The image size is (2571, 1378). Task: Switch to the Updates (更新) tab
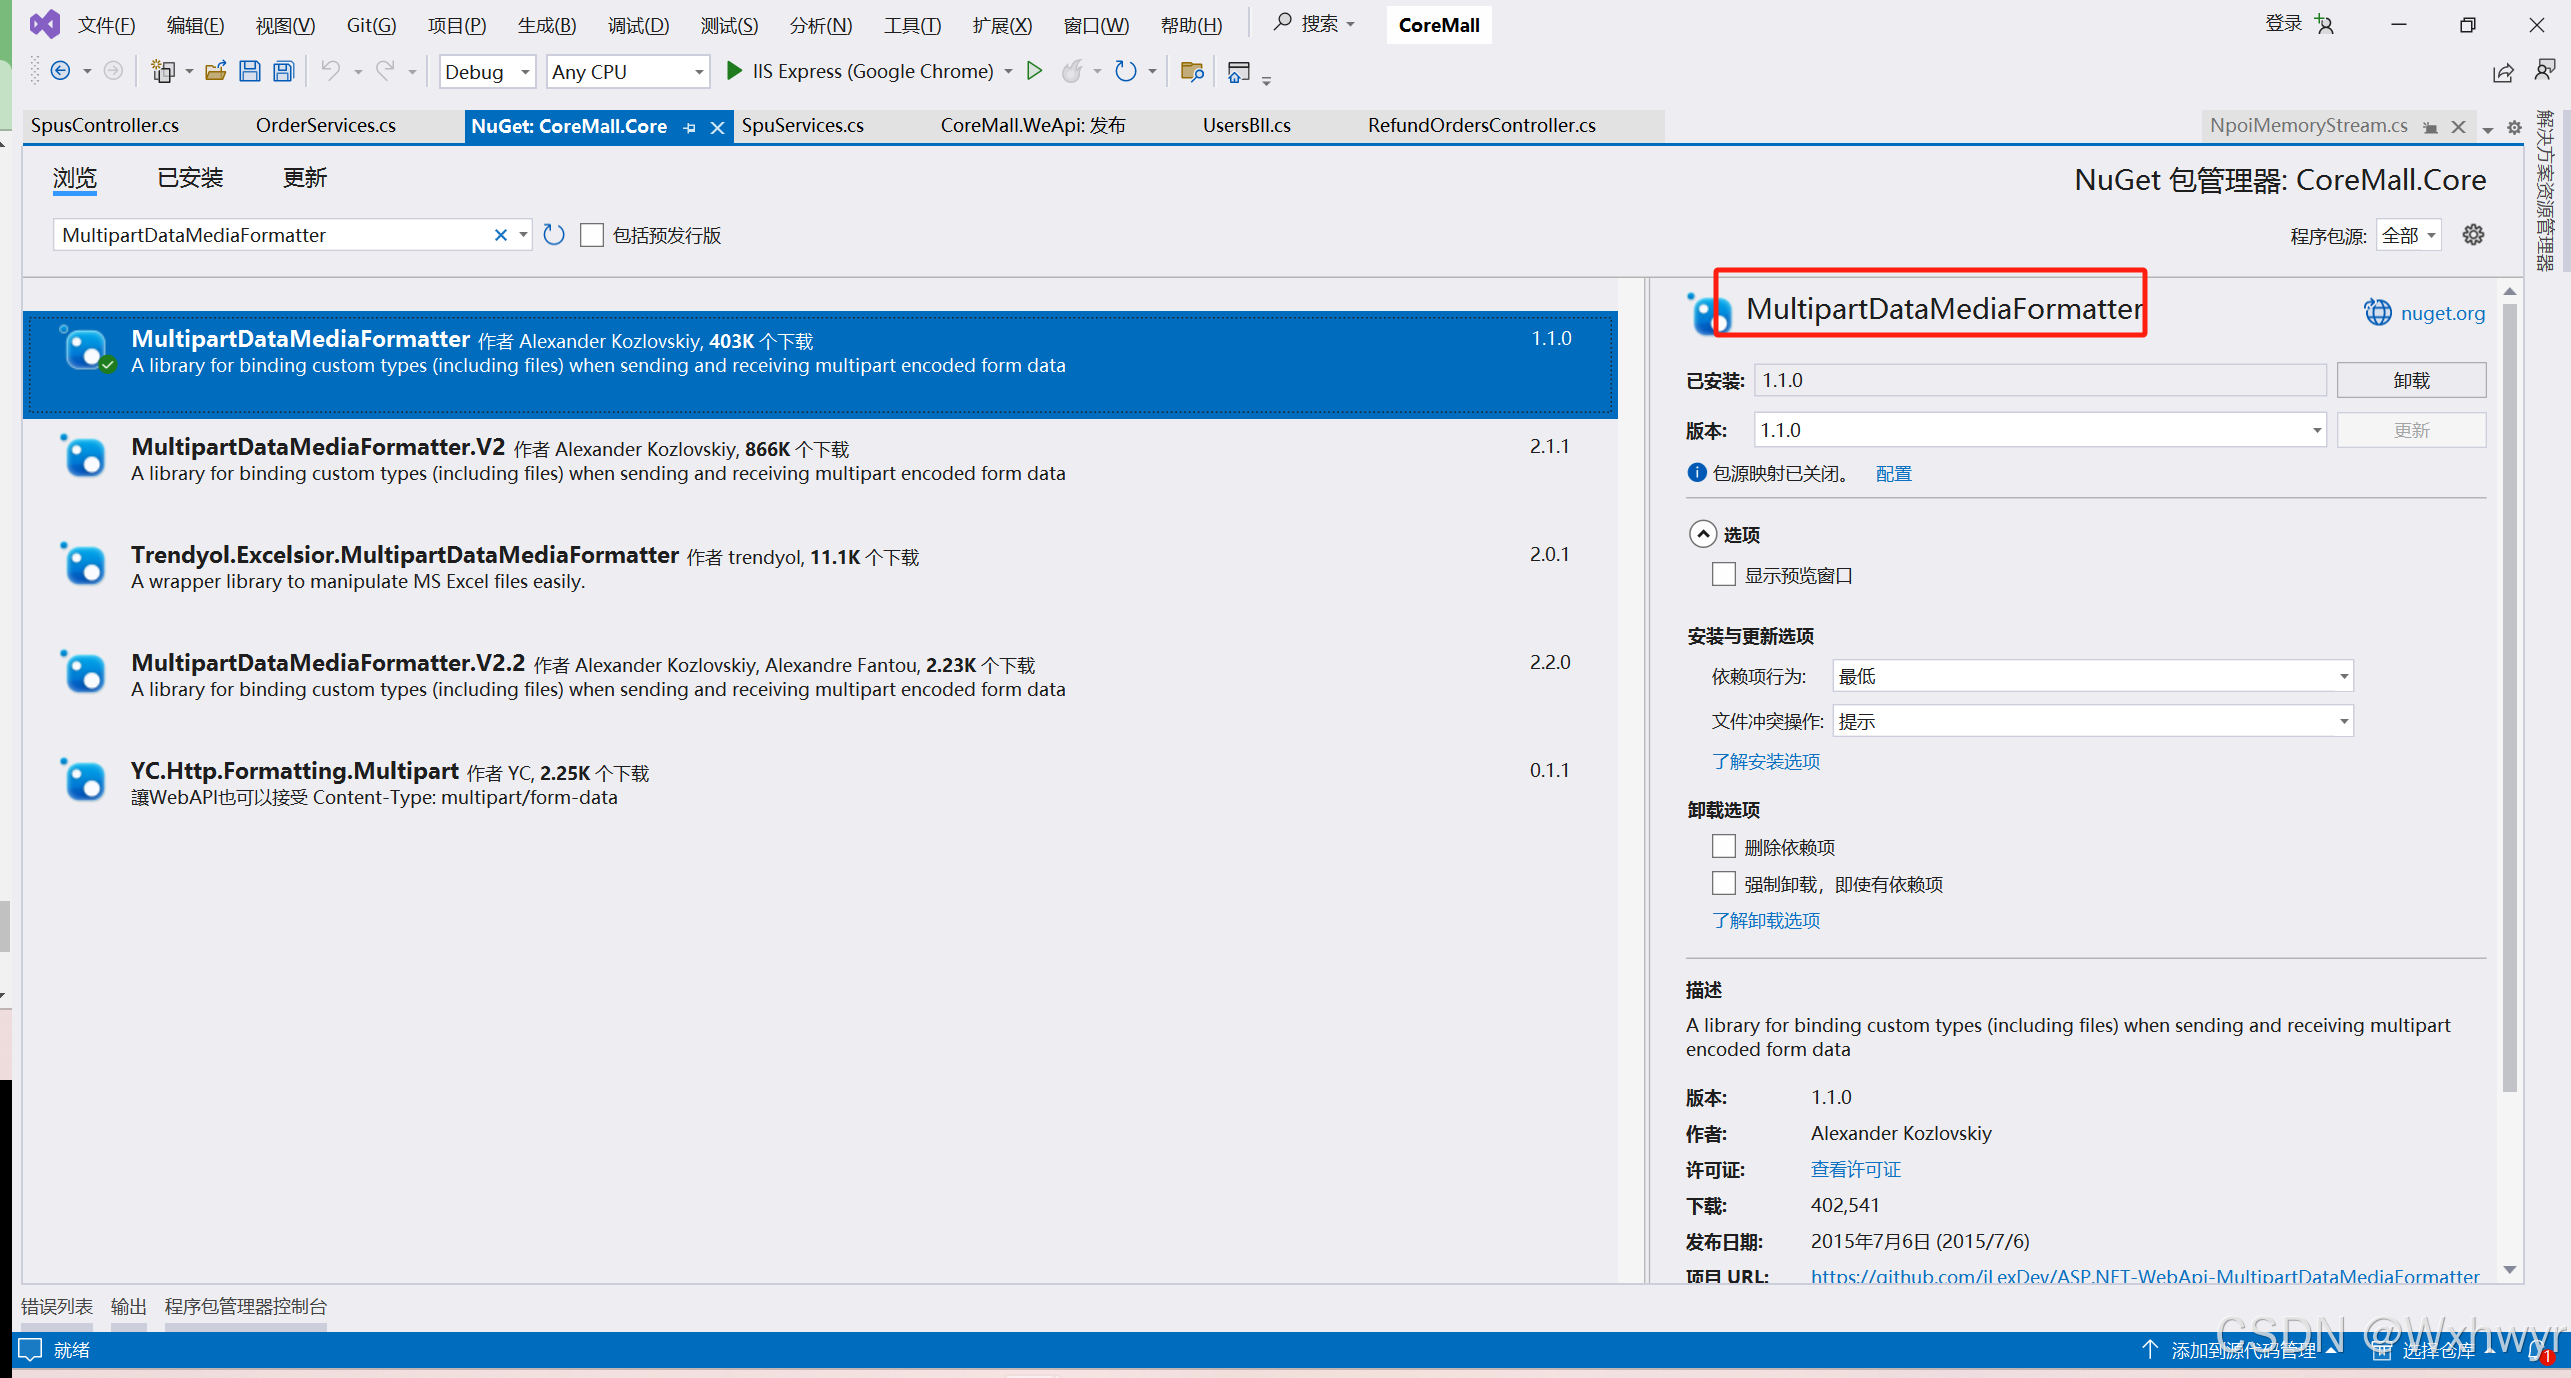point(304,177)
